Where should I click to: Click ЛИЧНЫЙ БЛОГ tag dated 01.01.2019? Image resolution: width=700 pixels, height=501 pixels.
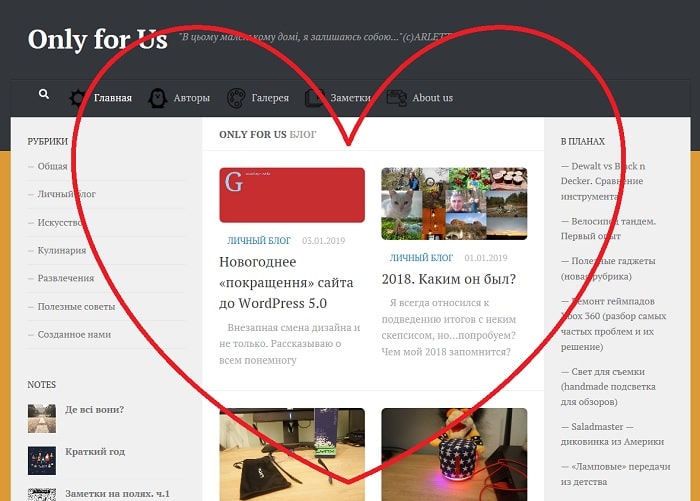(x=421, y=258)
